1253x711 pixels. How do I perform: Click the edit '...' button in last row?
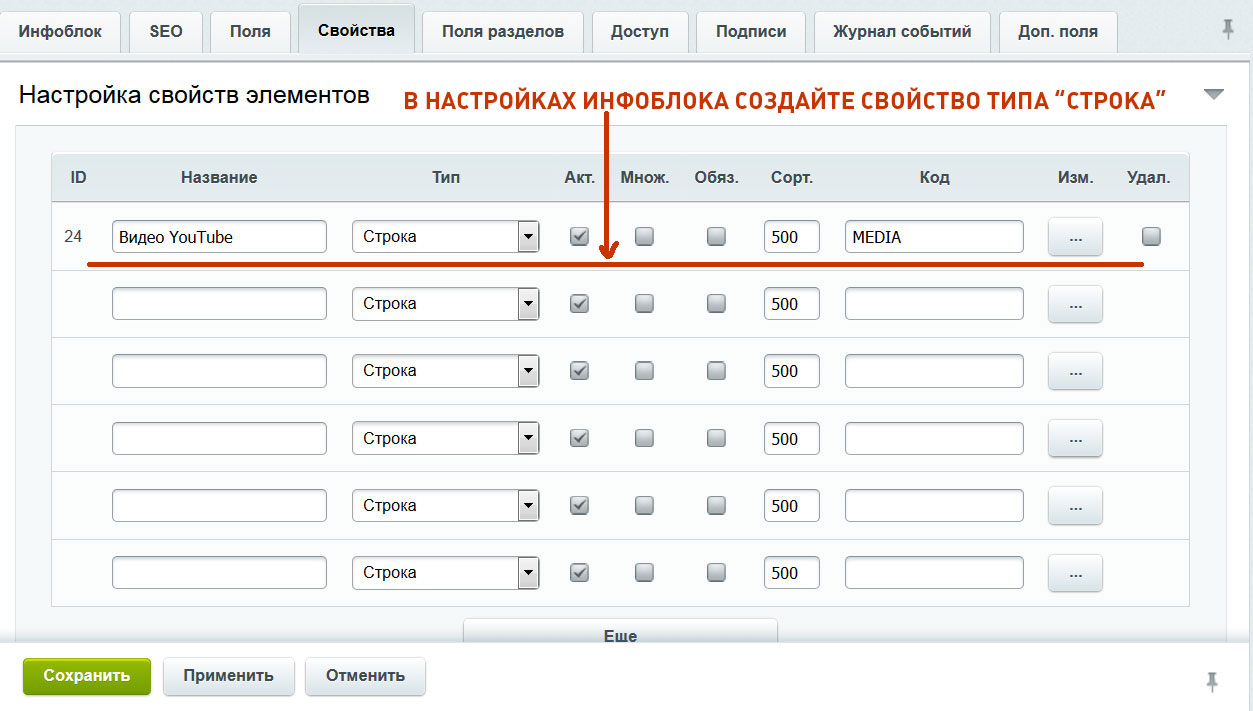(1075, 573)
